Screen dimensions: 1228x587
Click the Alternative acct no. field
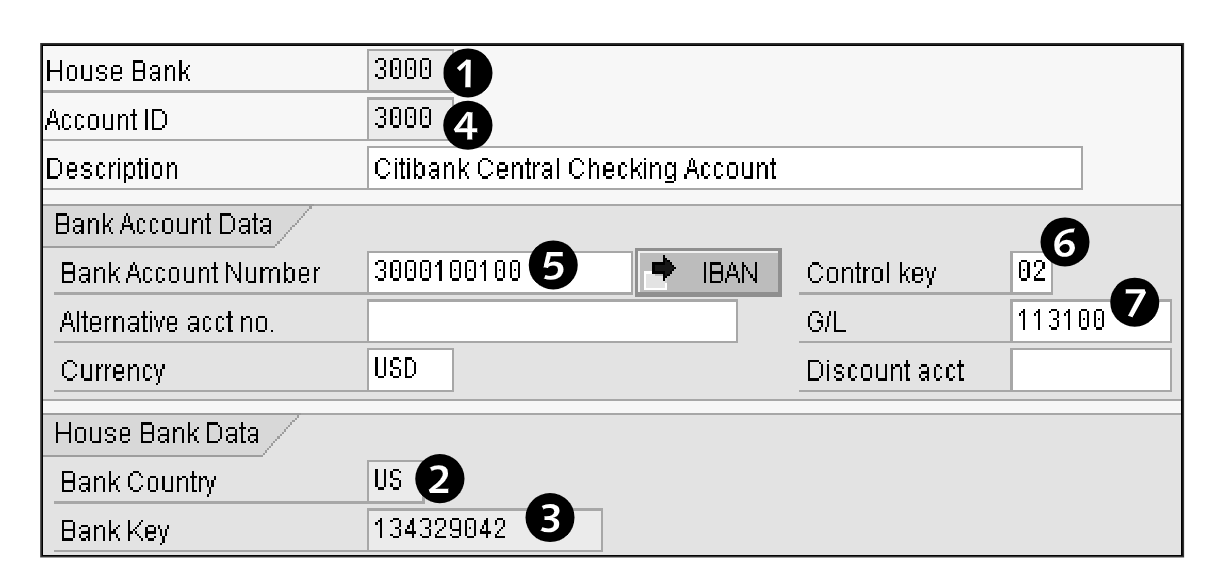pyautogui.click(x=552, y=321)
